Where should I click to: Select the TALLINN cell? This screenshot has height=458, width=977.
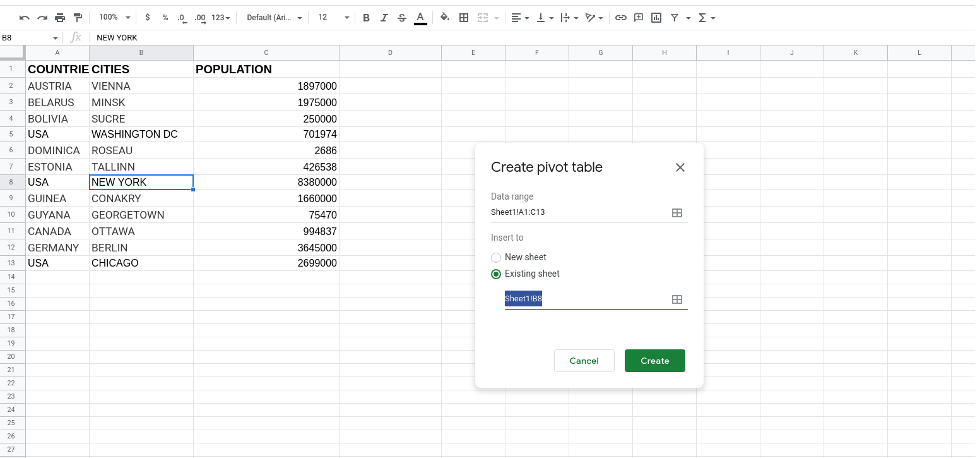pyautogui.click(x=141, y=167)
